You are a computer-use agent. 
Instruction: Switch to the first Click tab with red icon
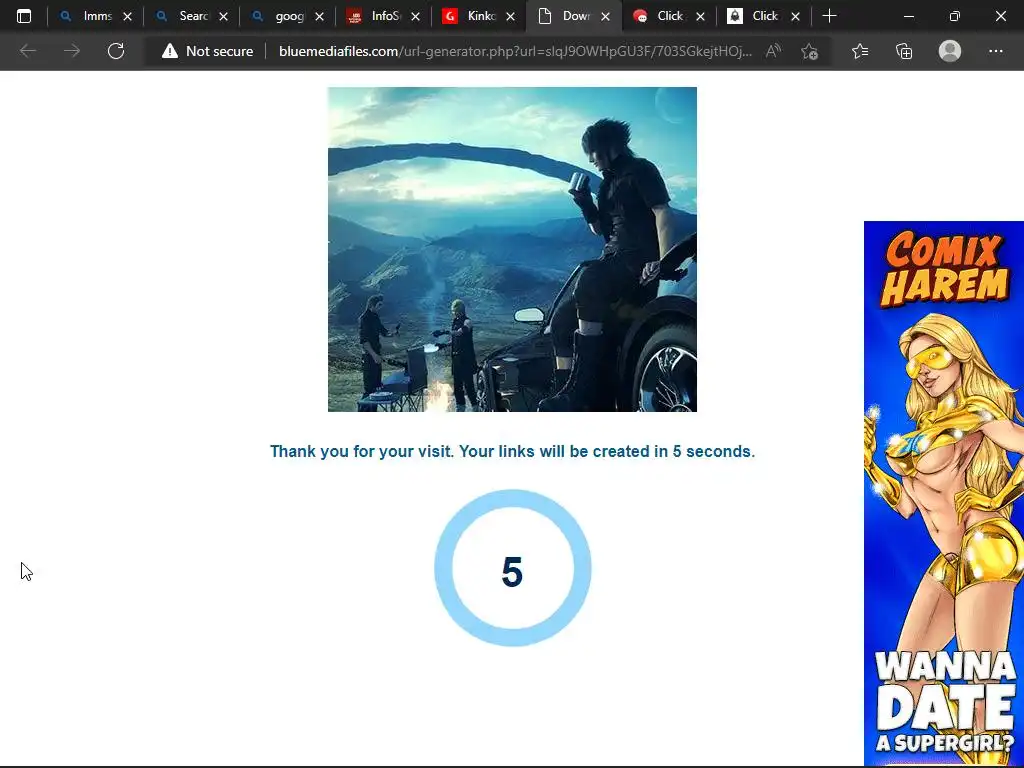click(x=669, y=16)
